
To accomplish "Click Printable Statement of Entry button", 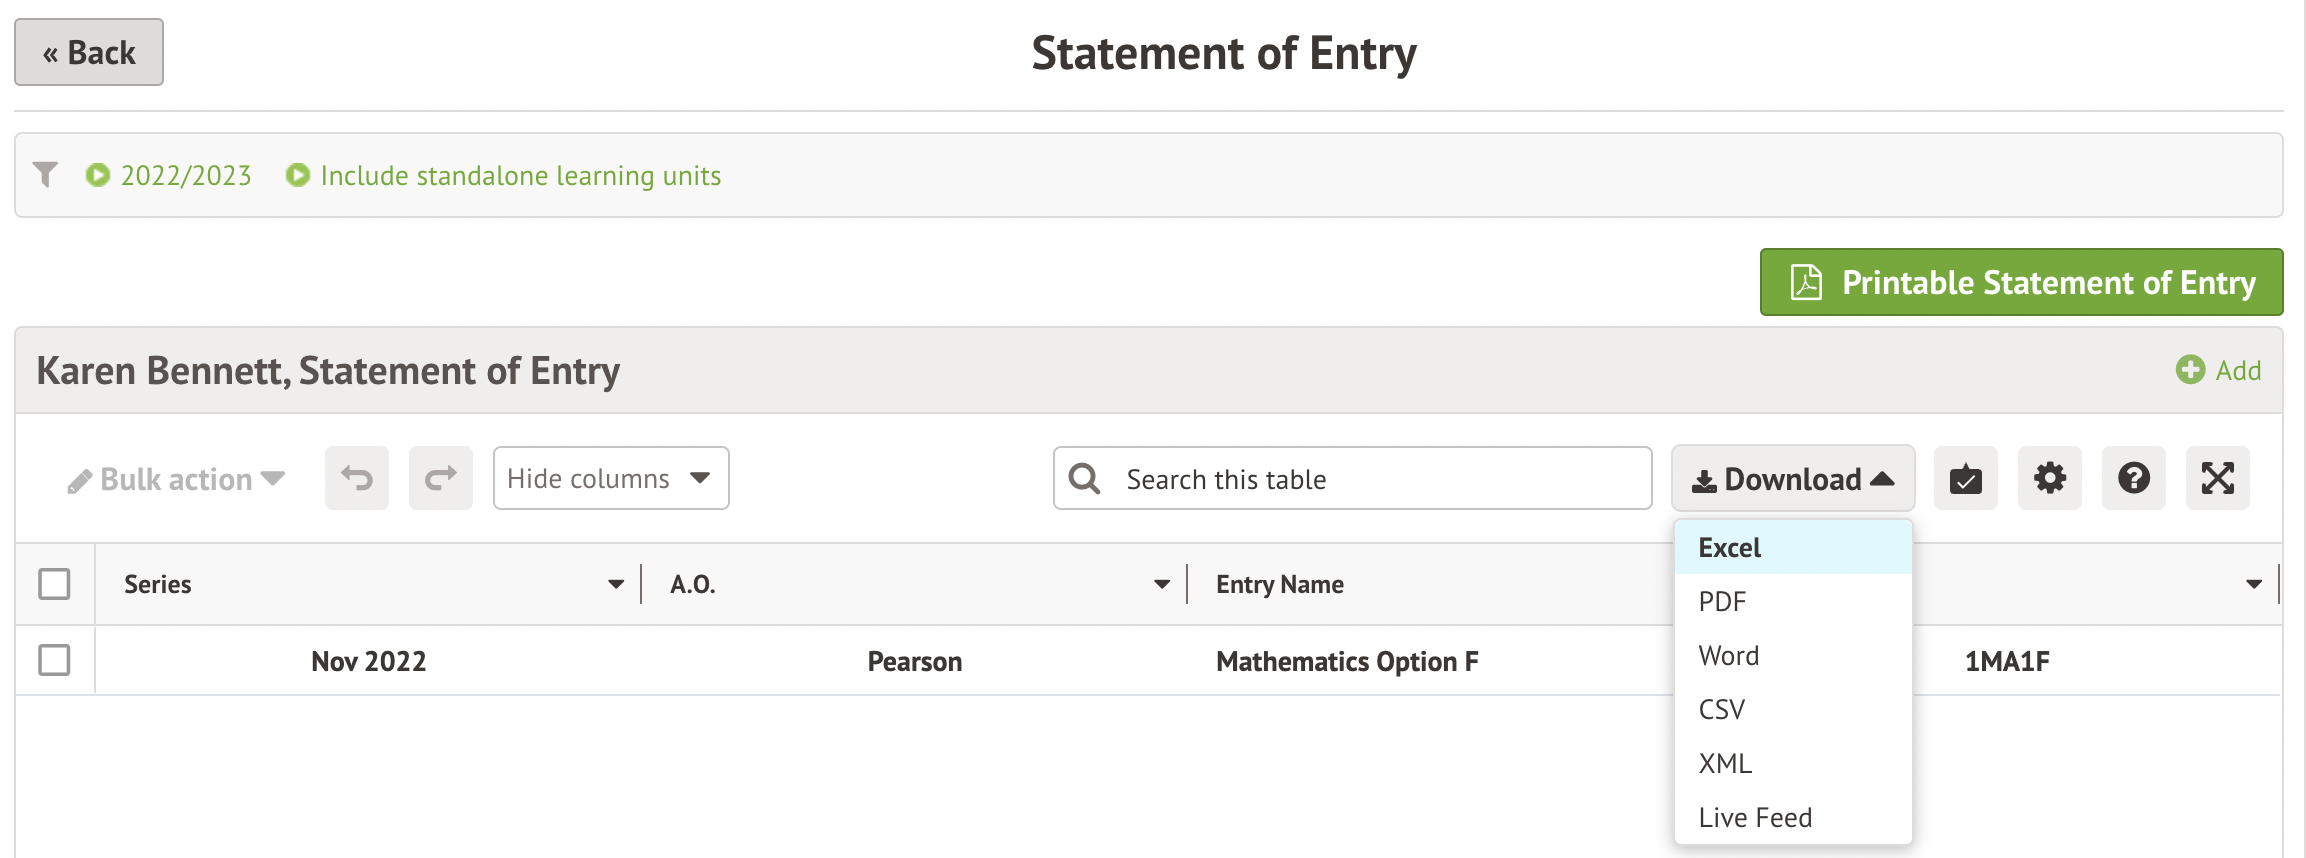I will (x=2021, y=283).
